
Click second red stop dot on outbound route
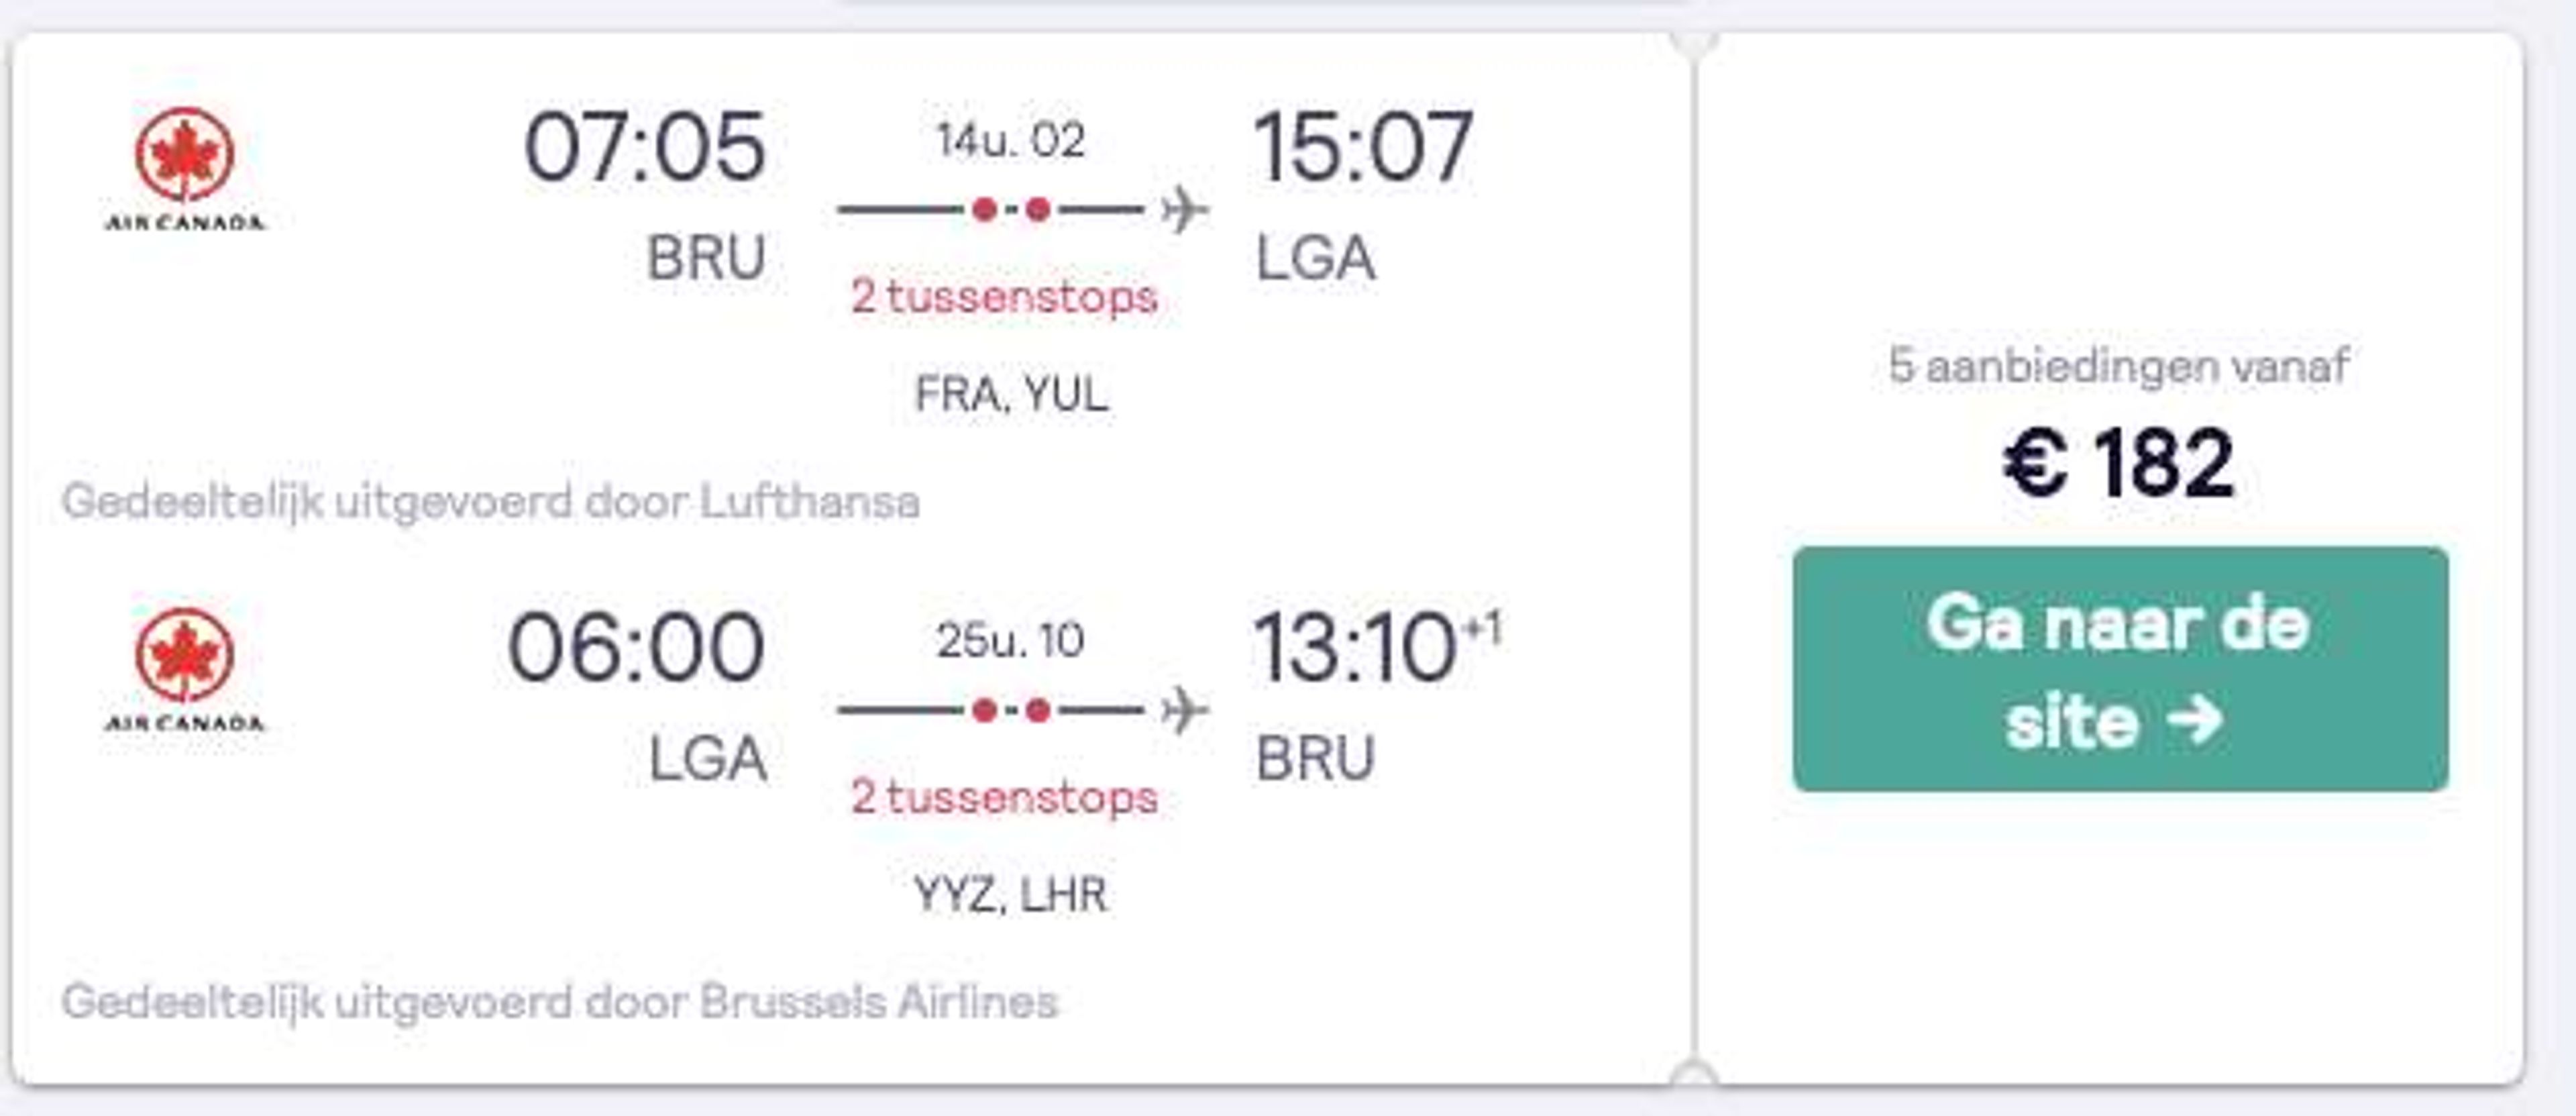point(1038,209)
